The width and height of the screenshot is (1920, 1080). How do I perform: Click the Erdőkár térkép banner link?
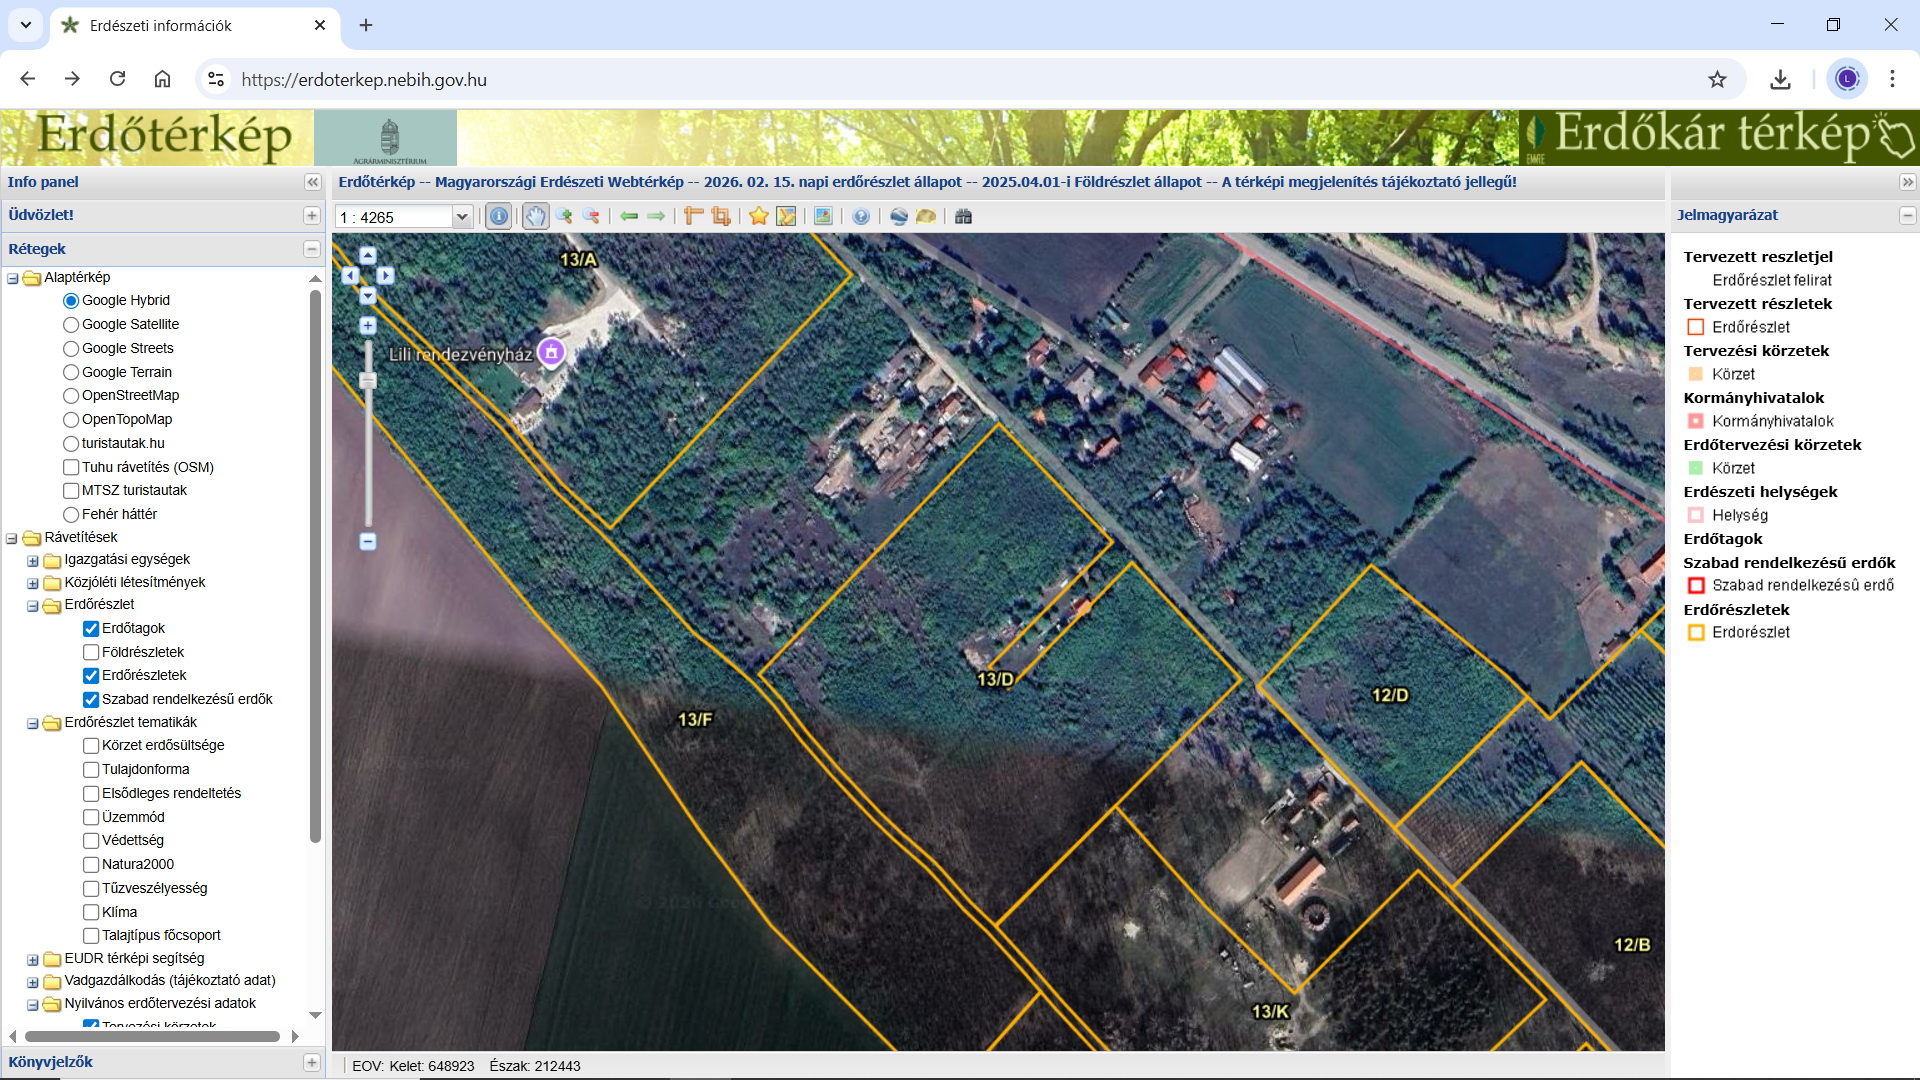point(1718,137)
